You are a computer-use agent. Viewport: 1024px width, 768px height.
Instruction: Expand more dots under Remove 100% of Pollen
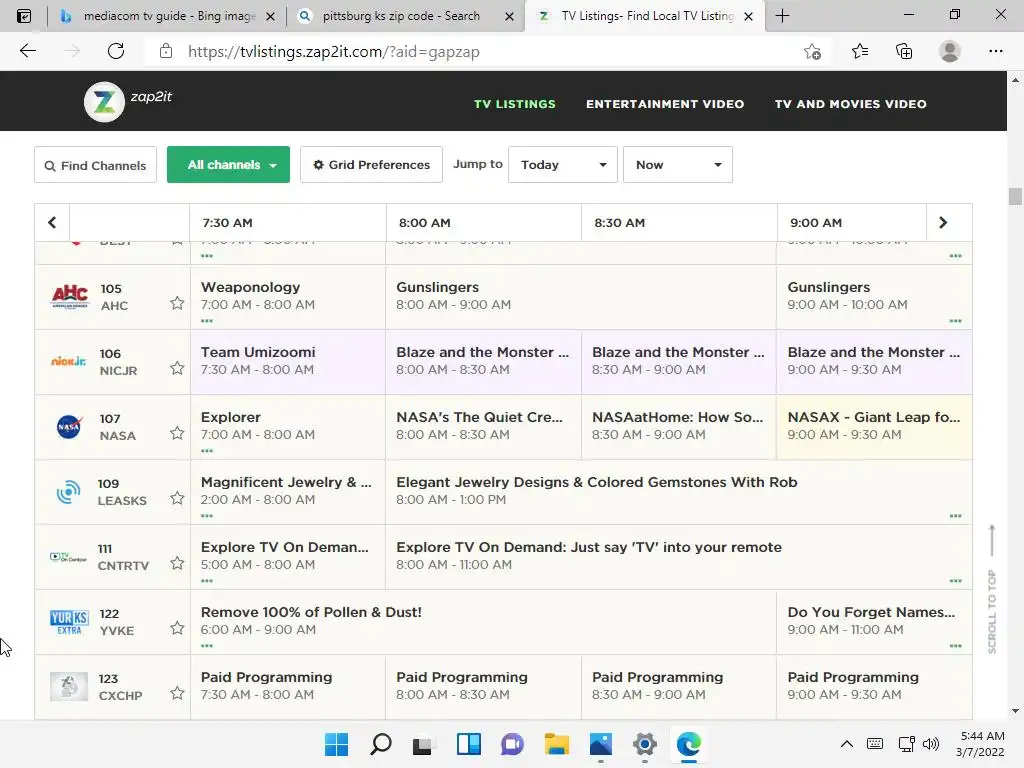[x=207, y=646]
